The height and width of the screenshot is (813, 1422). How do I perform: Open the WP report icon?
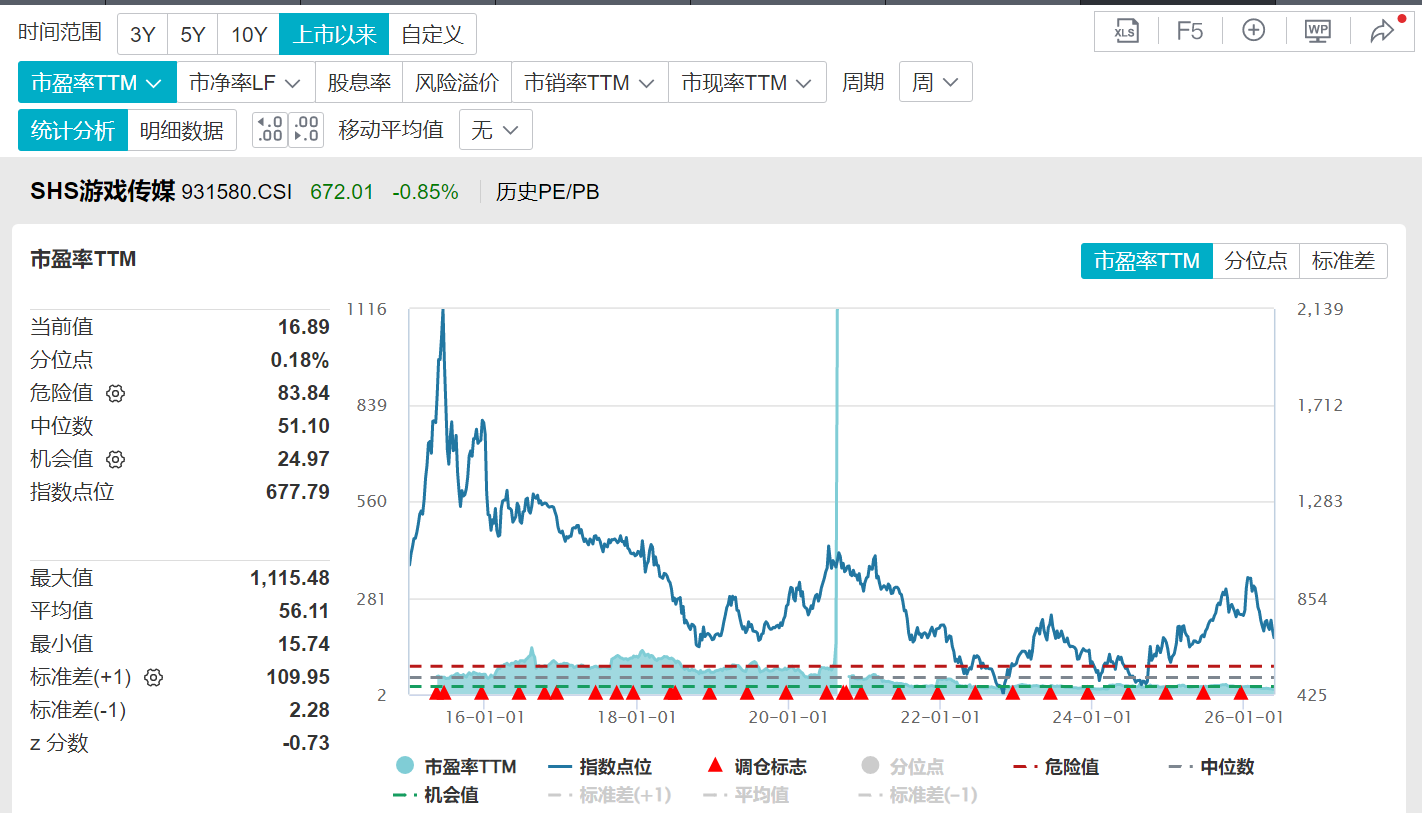[1318, 30]
